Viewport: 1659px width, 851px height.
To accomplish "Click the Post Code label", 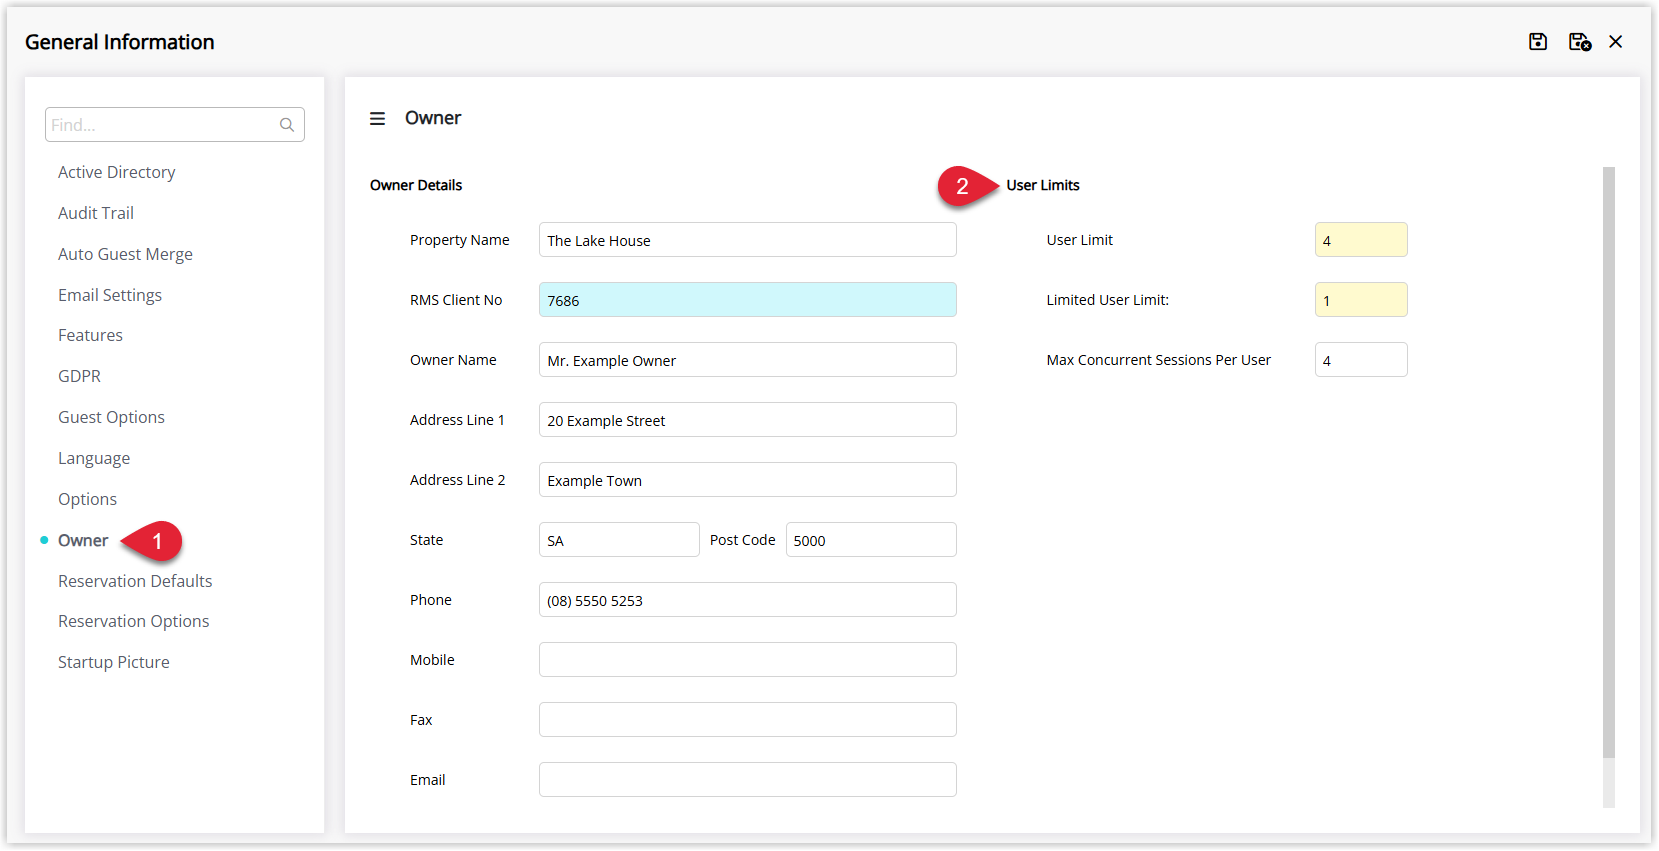I will 742,540.
